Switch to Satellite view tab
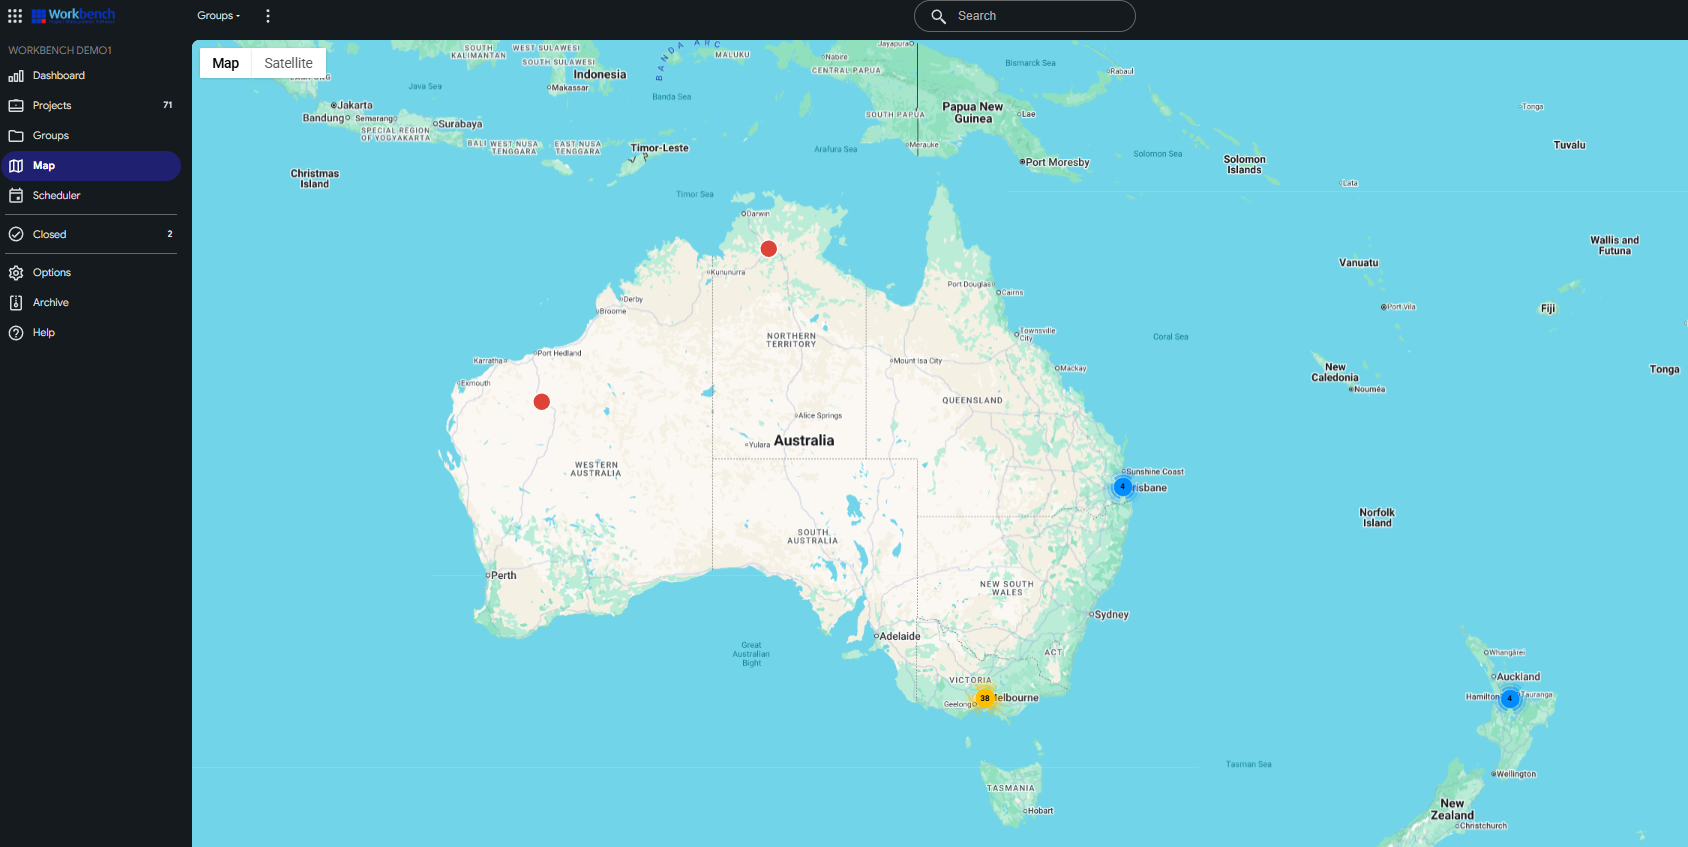The image size is (1688, 847). click(289, 63)
